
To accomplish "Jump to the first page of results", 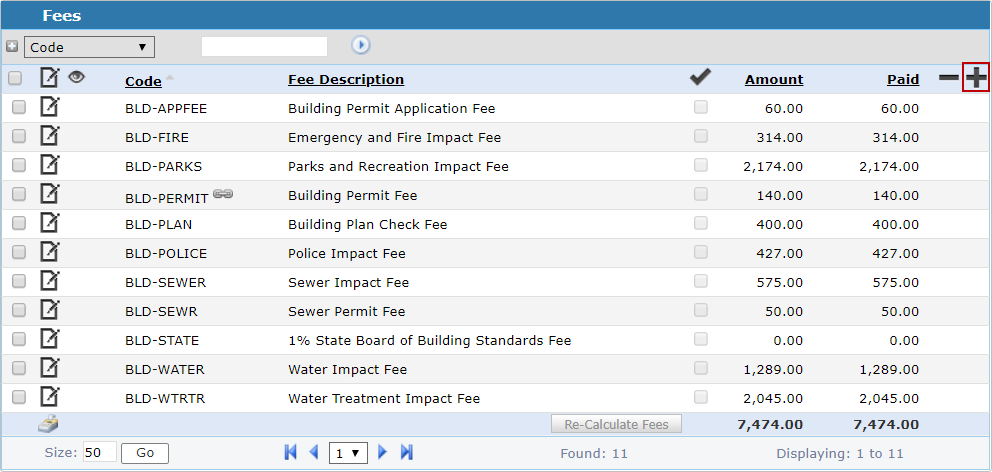I will click(291, 453).
